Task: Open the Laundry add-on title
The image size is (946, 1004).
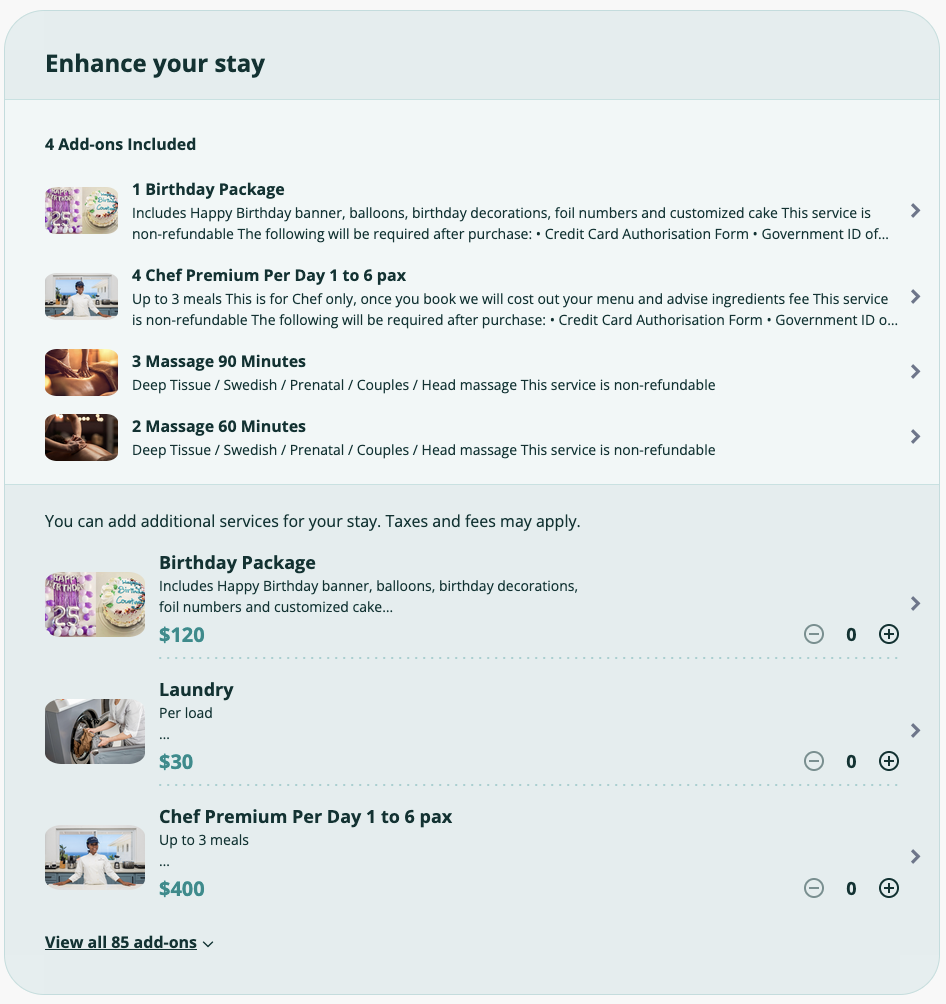Action: [x=196, y=690]
